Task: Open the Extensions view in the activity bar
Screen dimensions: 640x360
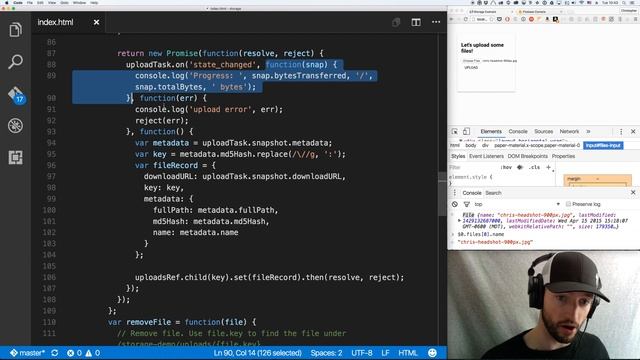Action: [16, 158]
